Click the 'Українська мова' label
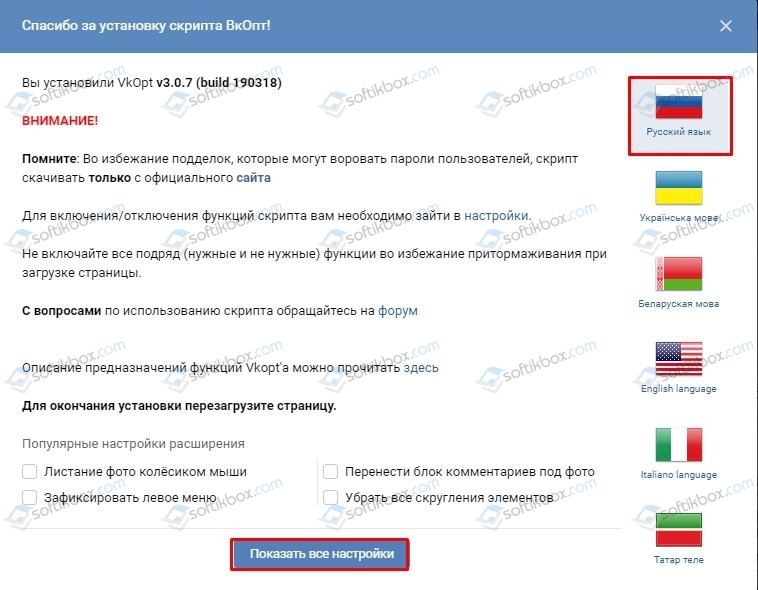 pyautogui.click(x=678, y=218)
